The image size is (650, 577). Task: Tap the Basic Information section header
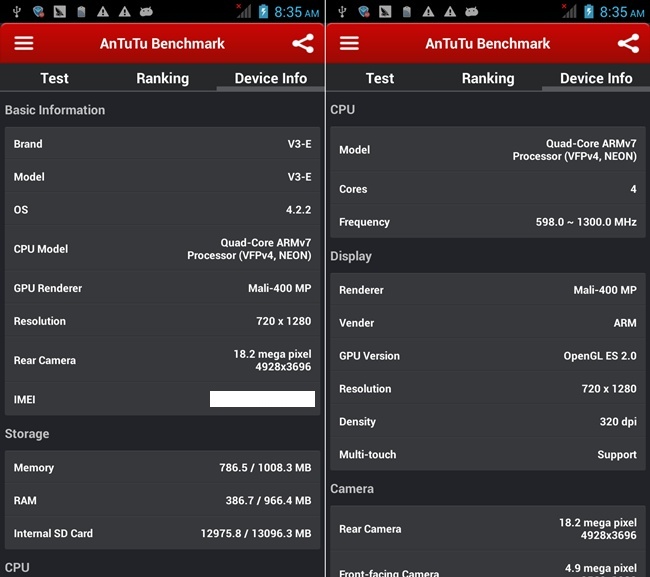(x=55, y=110)
